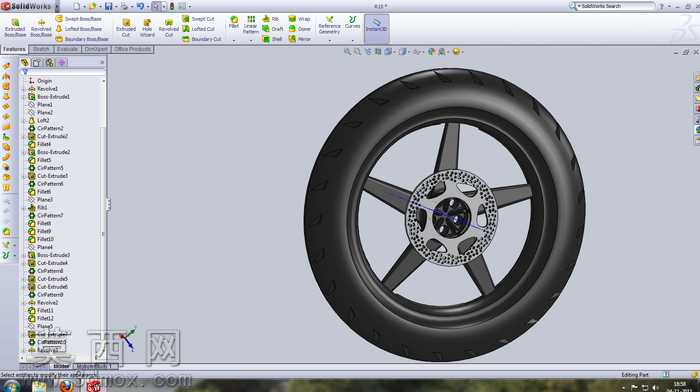
Task: Select the Fillet tool
Action: pos(233,22)
